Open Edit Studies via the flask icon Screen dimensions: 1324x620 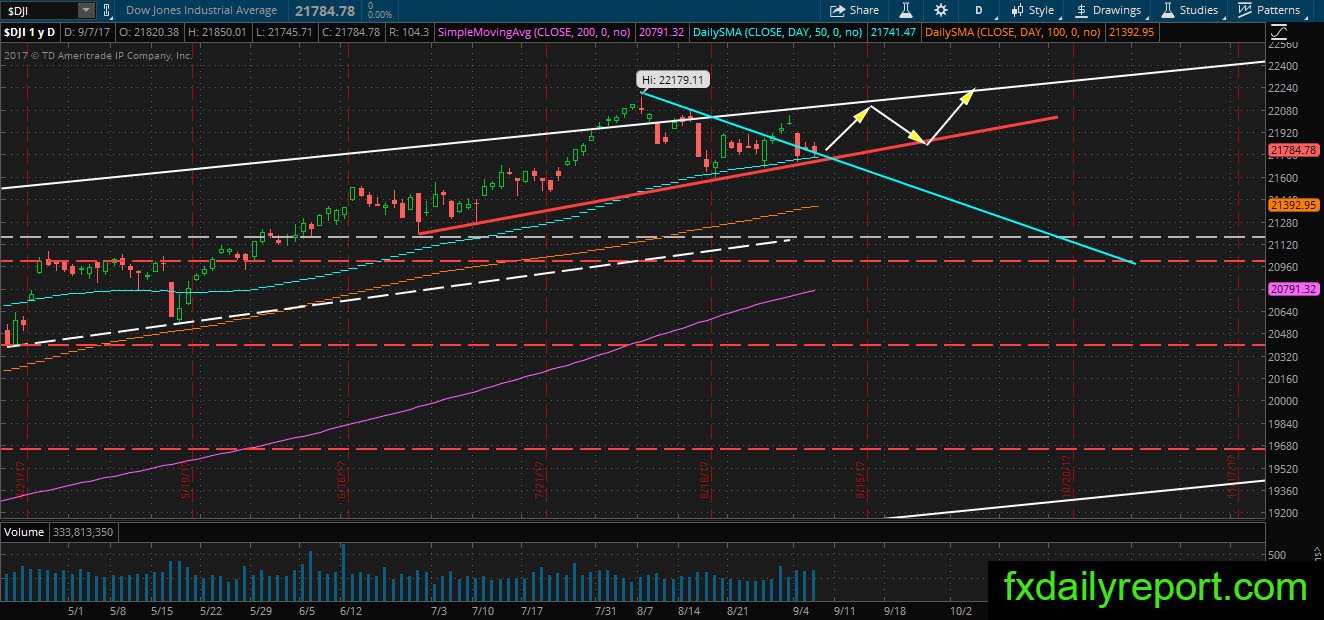(x=906, y=10)
